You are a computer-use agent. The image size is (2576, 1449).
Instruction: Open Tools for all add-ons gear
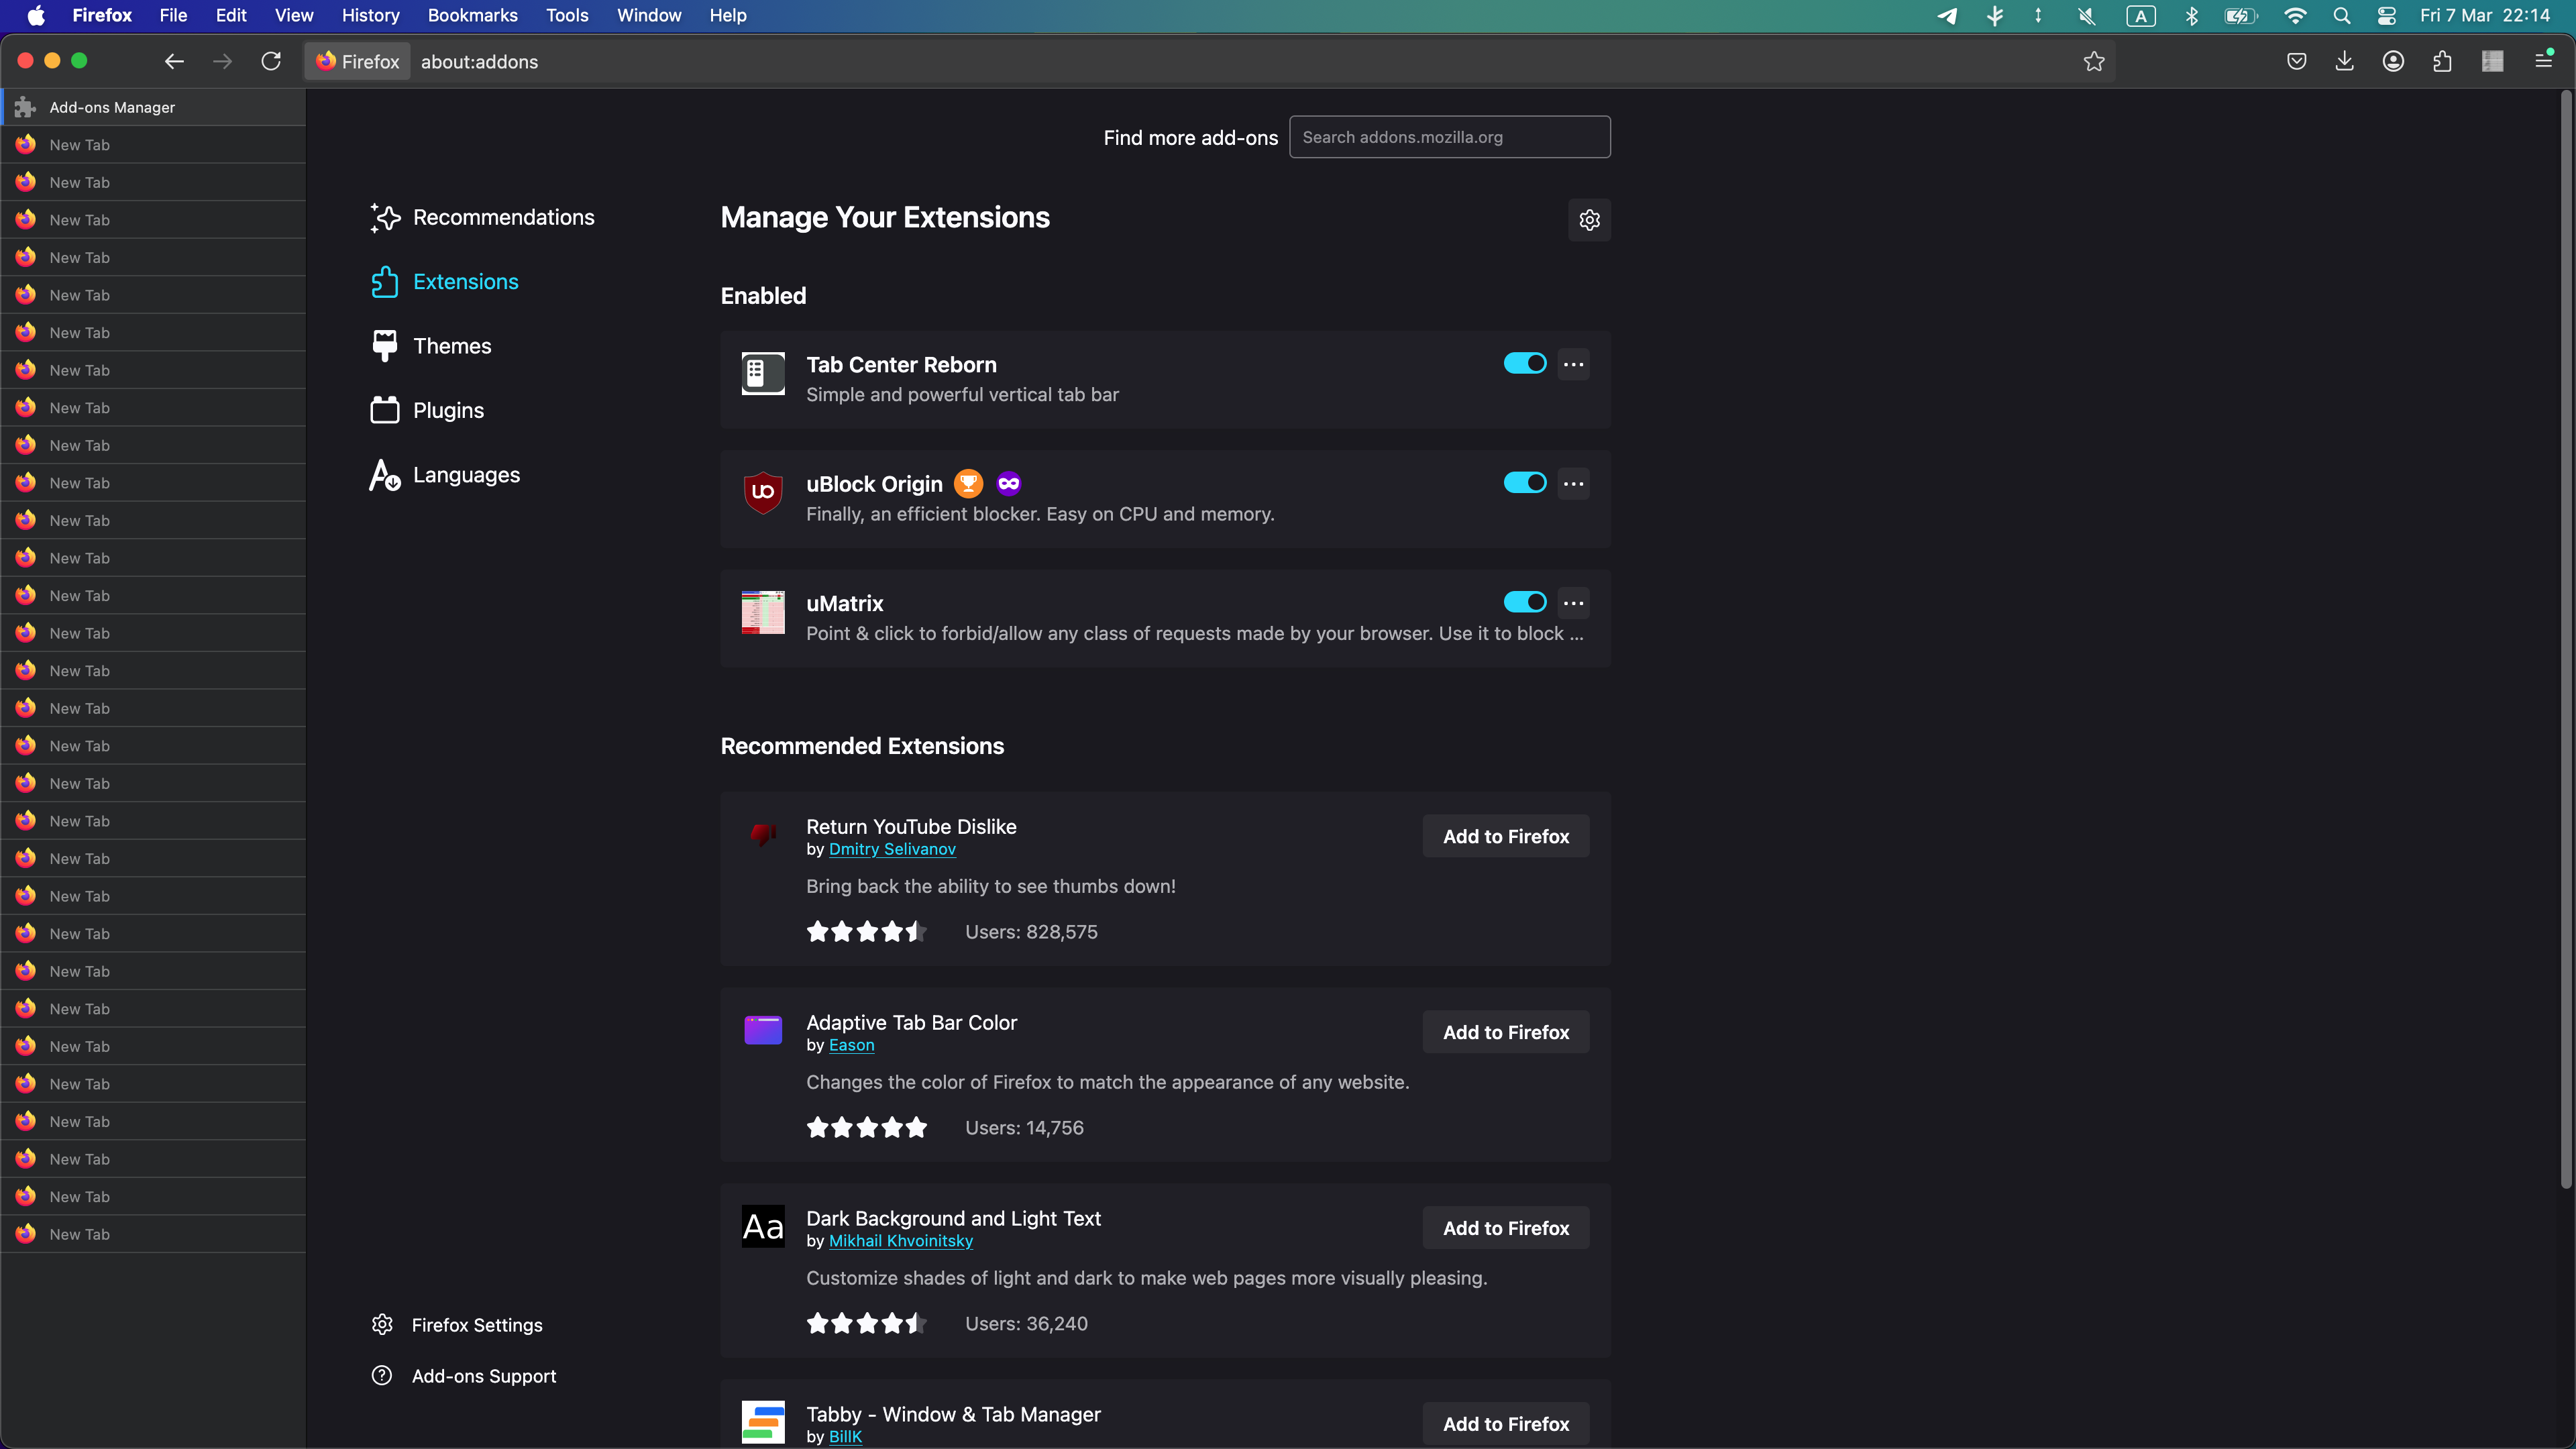[x=1589, y=220]
